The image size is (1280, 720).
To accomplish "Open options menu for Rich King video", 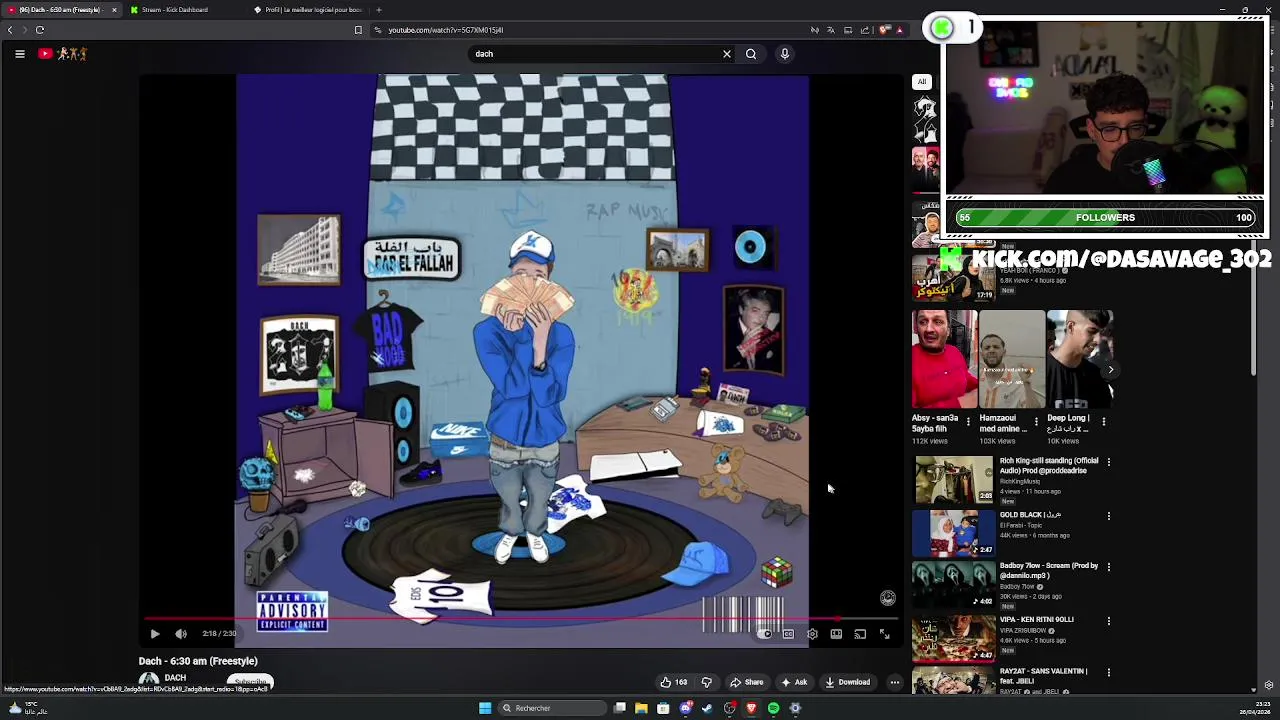I will (1108, 462).
